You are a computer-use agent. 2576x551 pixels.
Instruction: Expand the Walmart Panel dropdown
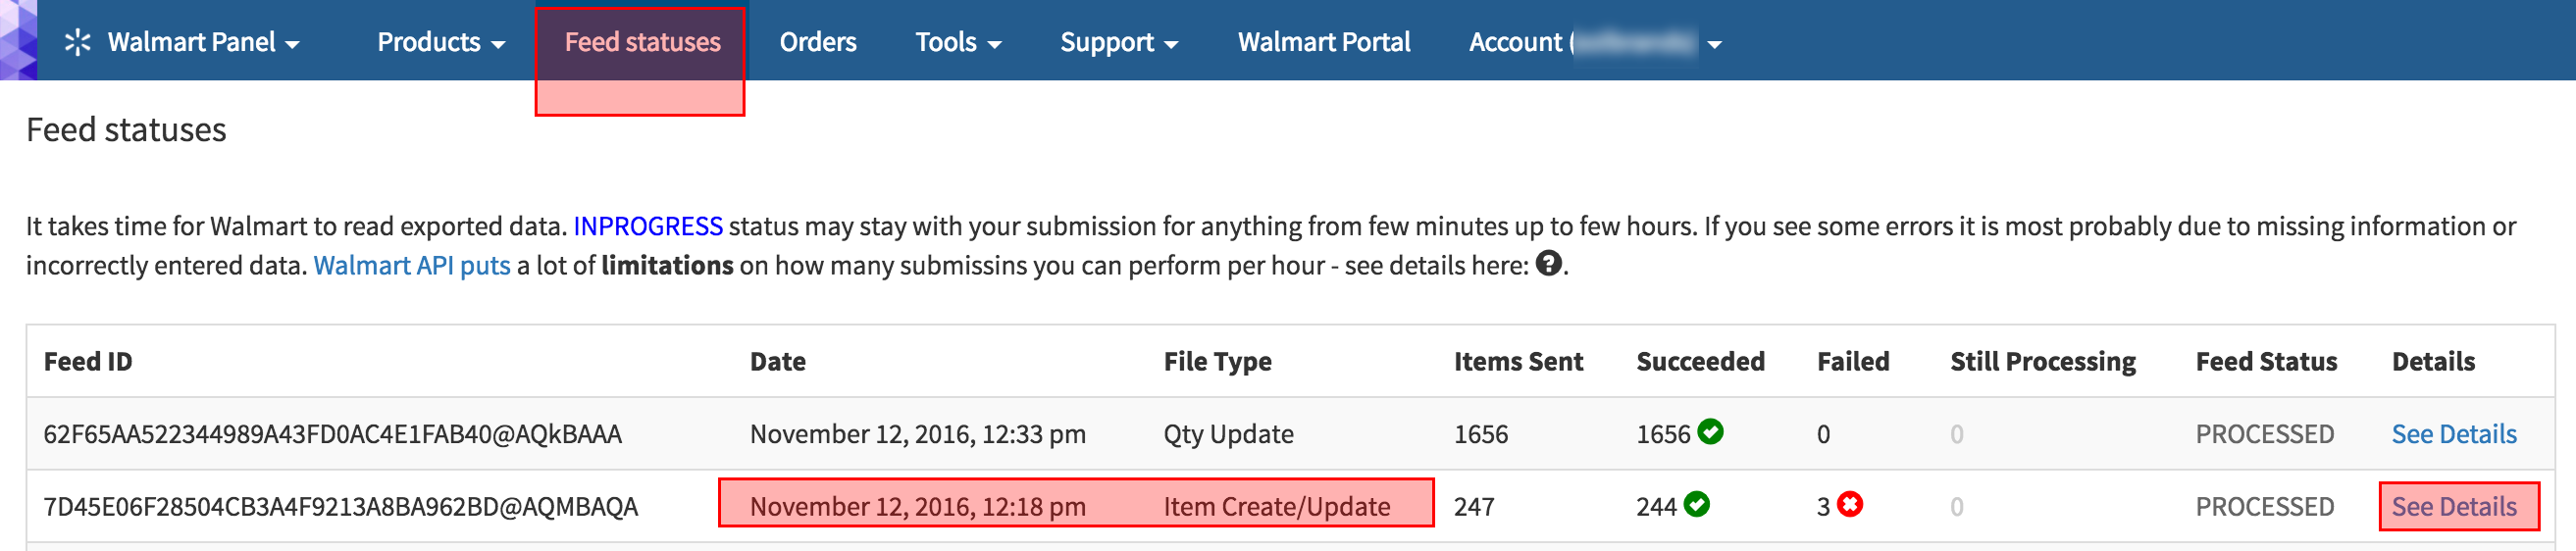(x=203, y=42)
